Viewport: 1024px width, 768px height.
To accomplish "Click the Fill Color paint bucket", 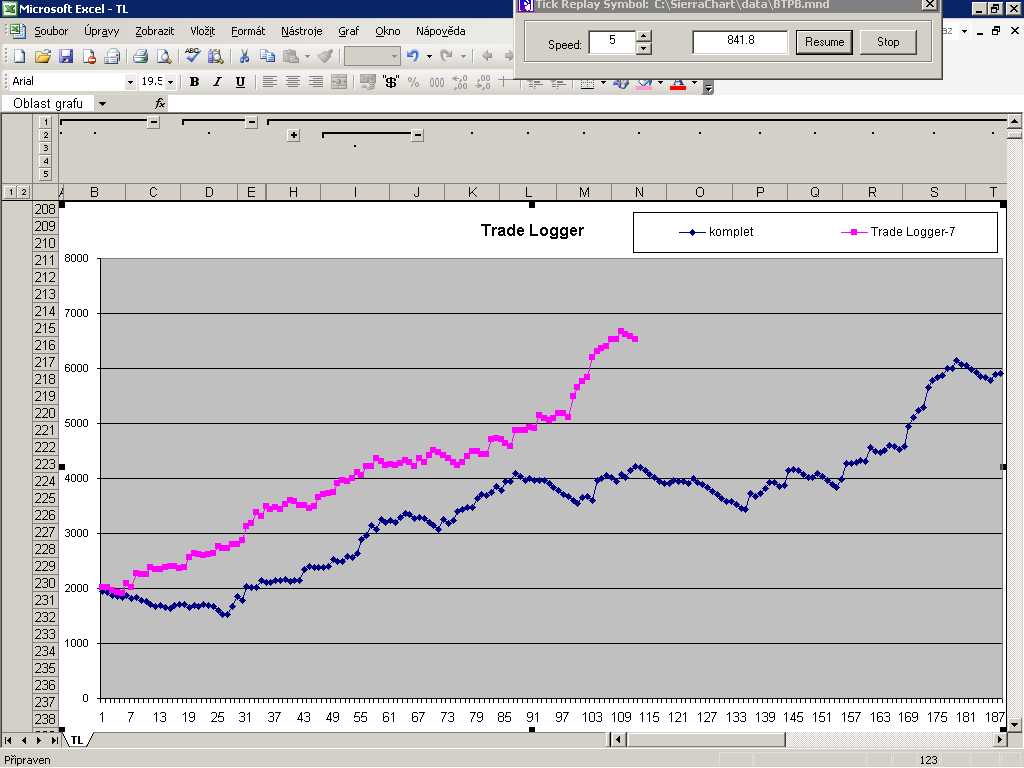I will [x=644, y=84].
